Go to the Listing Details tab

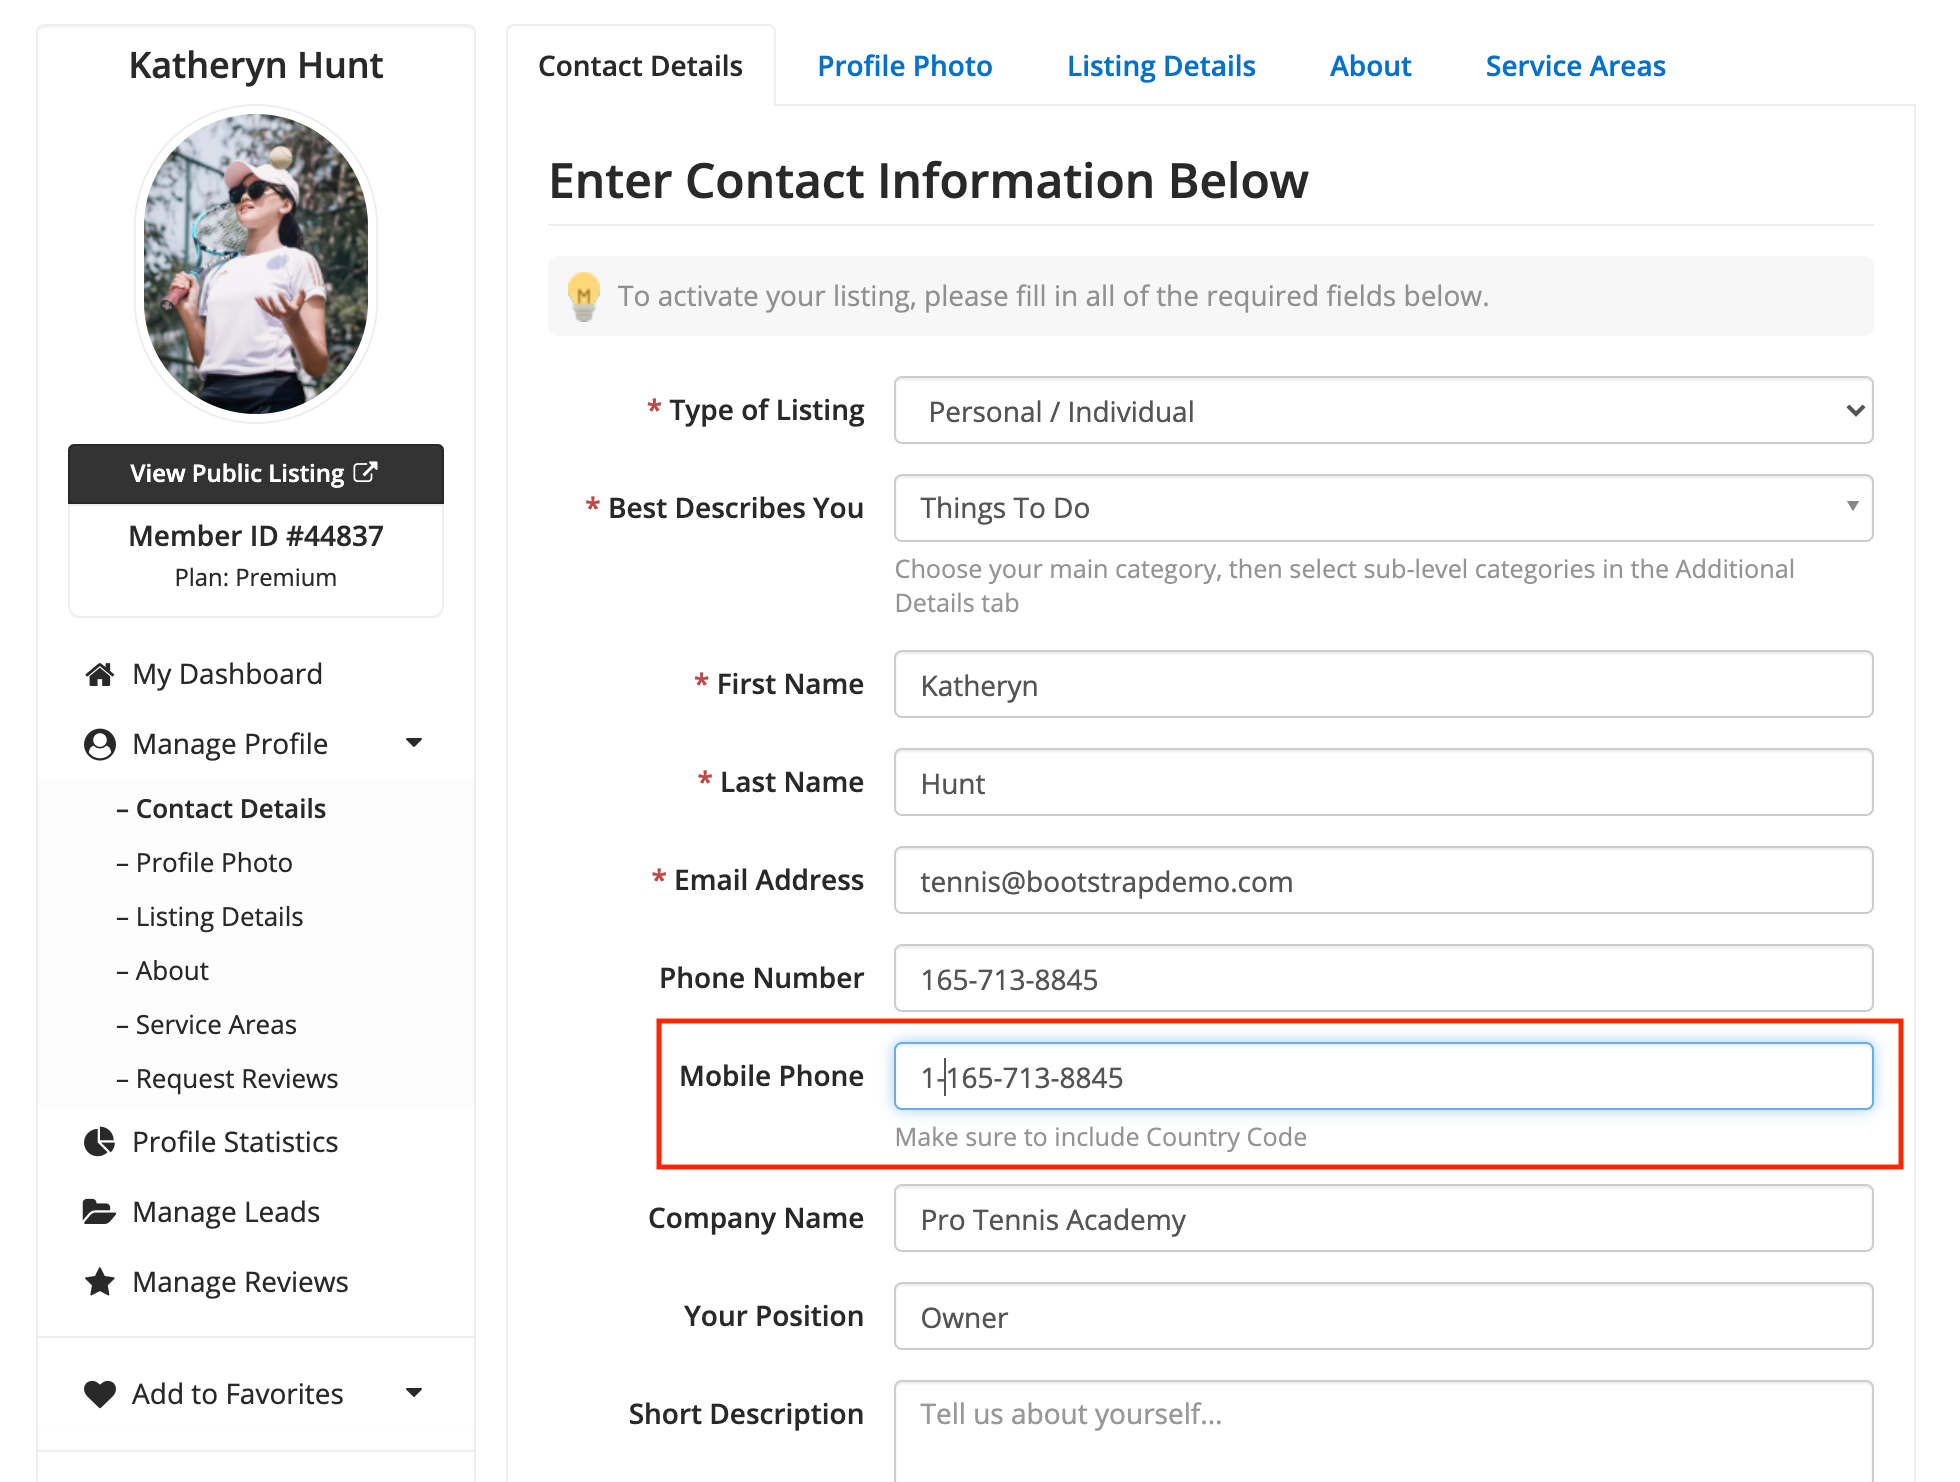tap(1160, 66)
